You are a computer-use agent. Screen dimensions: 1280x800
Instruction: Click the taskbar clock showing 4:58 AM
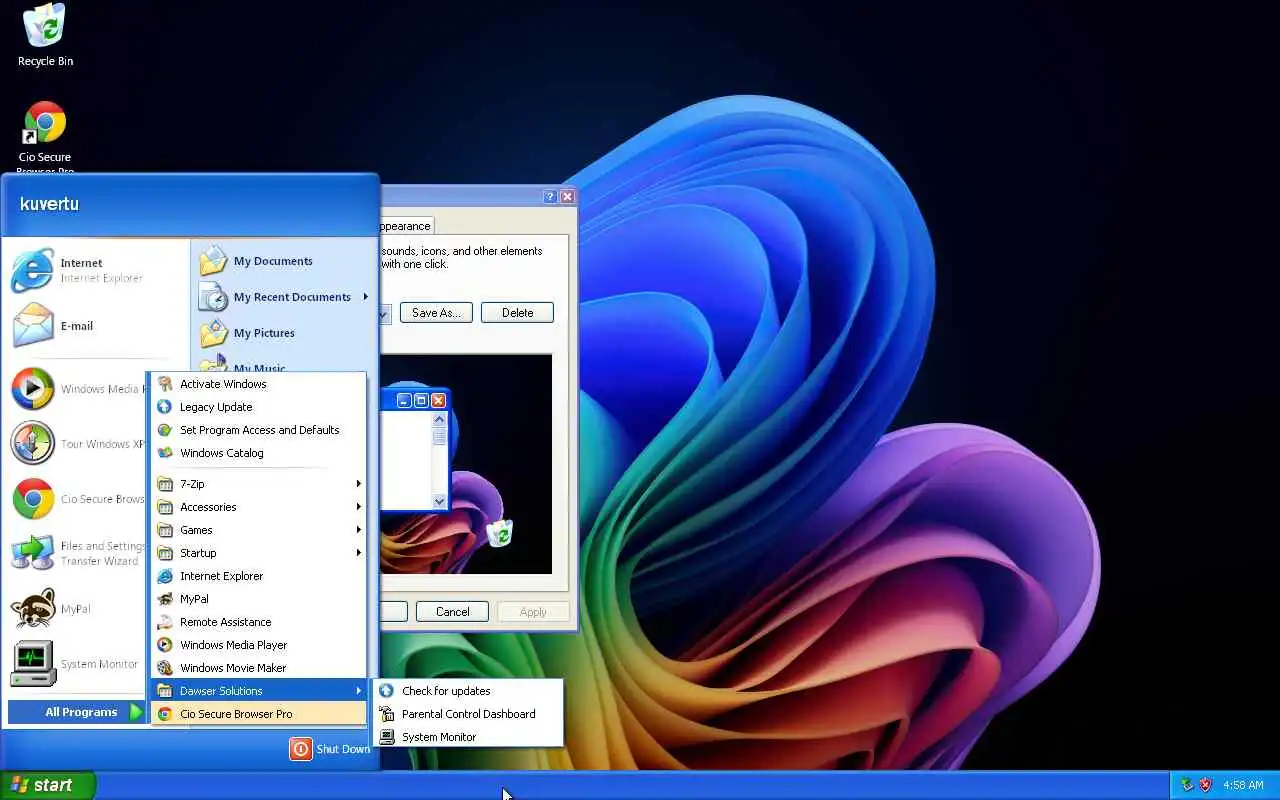pyautogui.click(x=1243, y=785)
